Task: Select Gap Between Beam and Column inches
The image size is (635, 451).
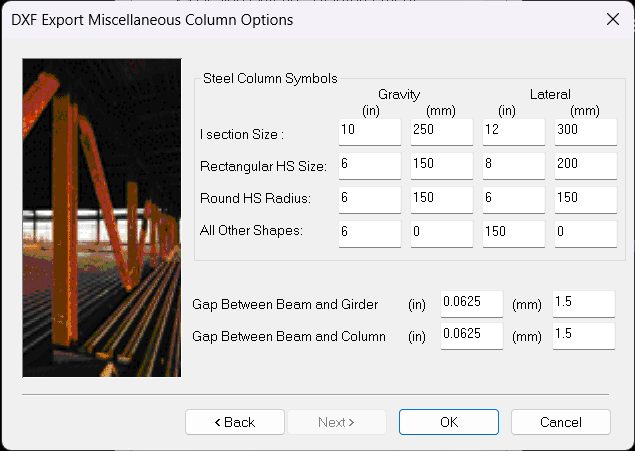Action: 471,336
